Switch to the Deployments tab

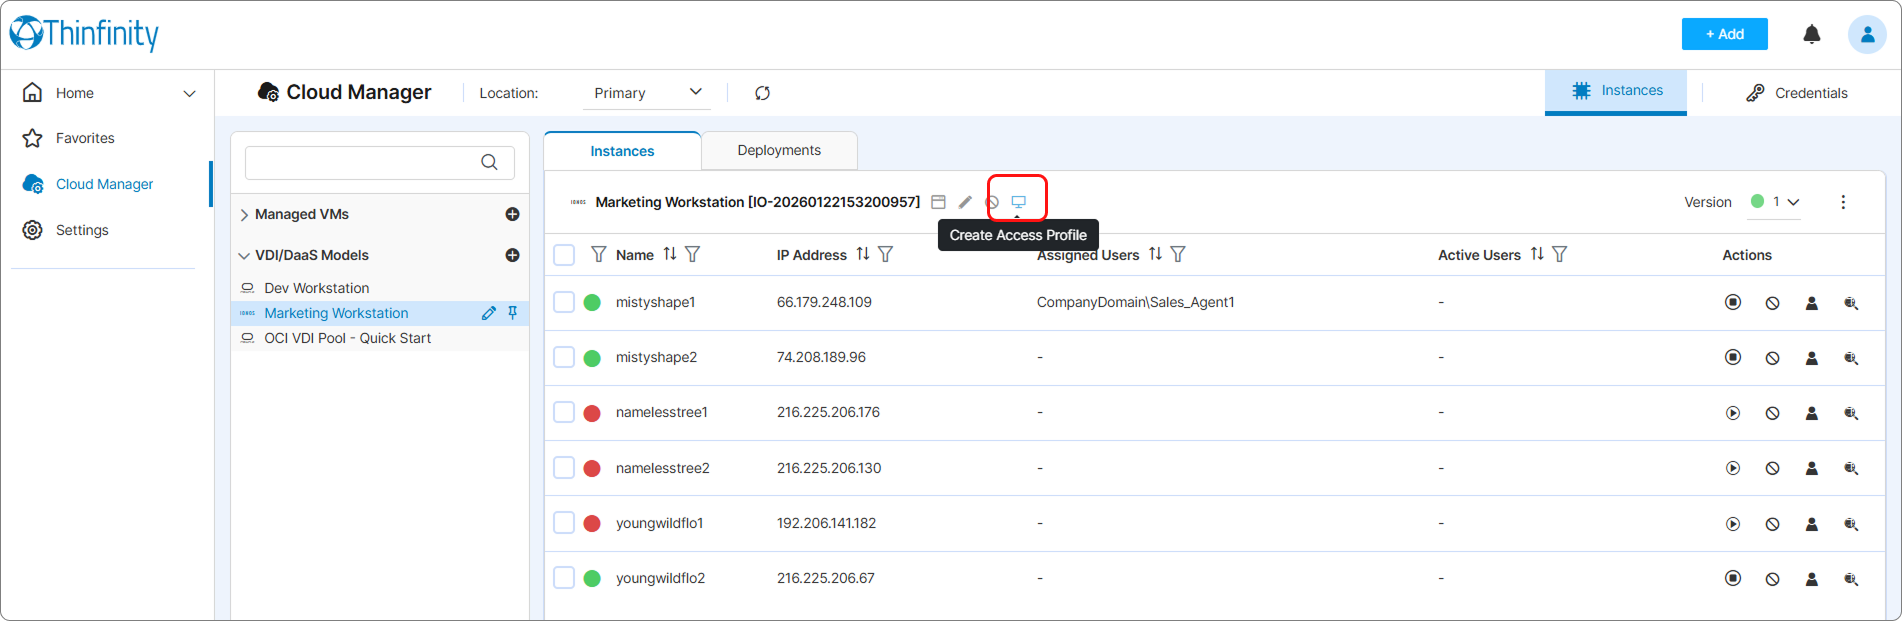779,150
